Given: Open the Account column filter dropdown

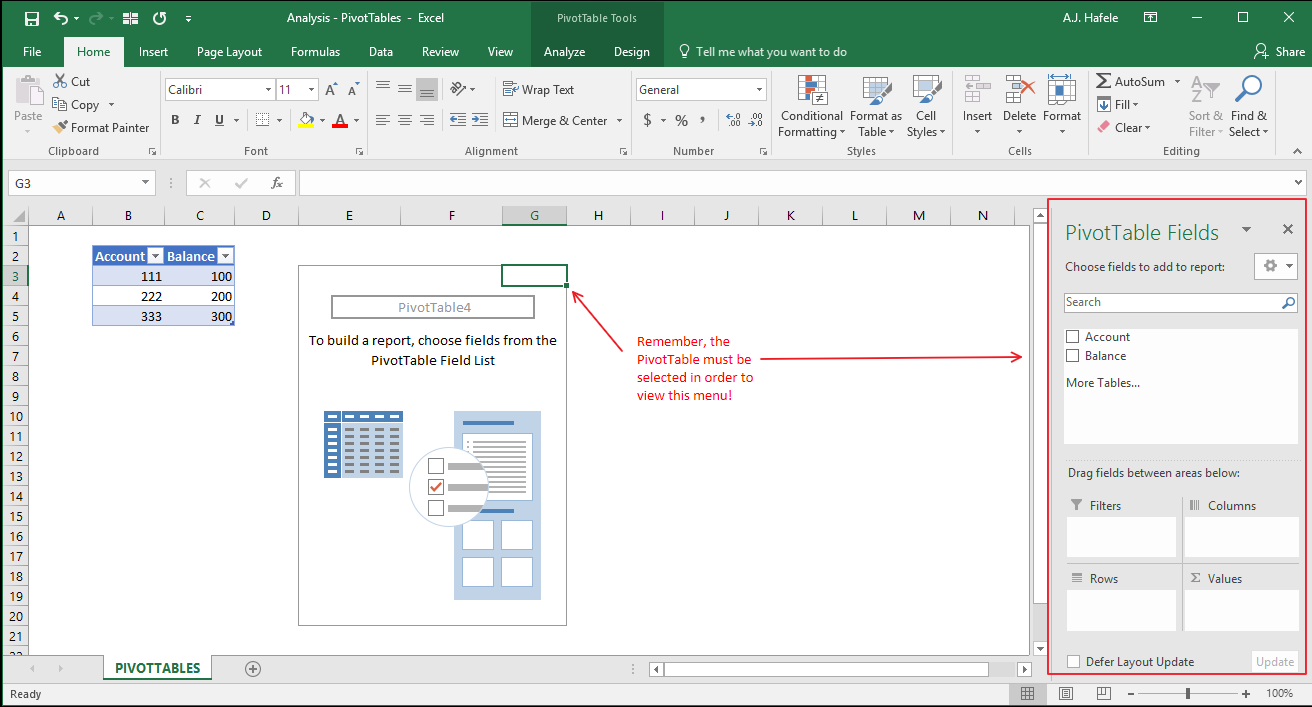Looking at the screenshot, I should tap(155, 256).
